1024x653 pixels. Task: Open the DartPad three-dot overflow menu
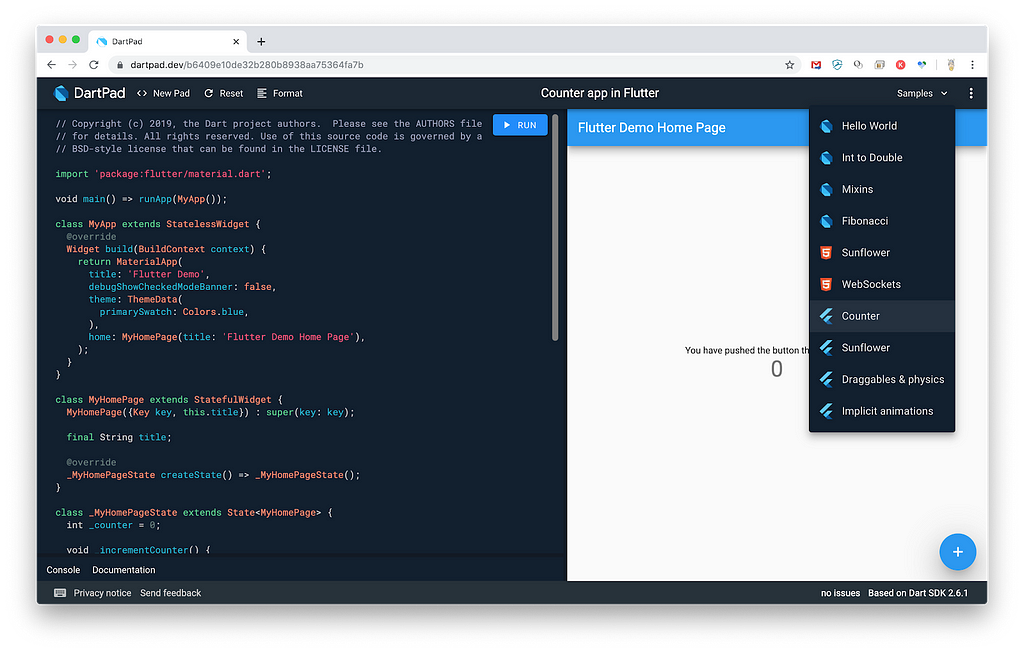click(x=970, y=93)
